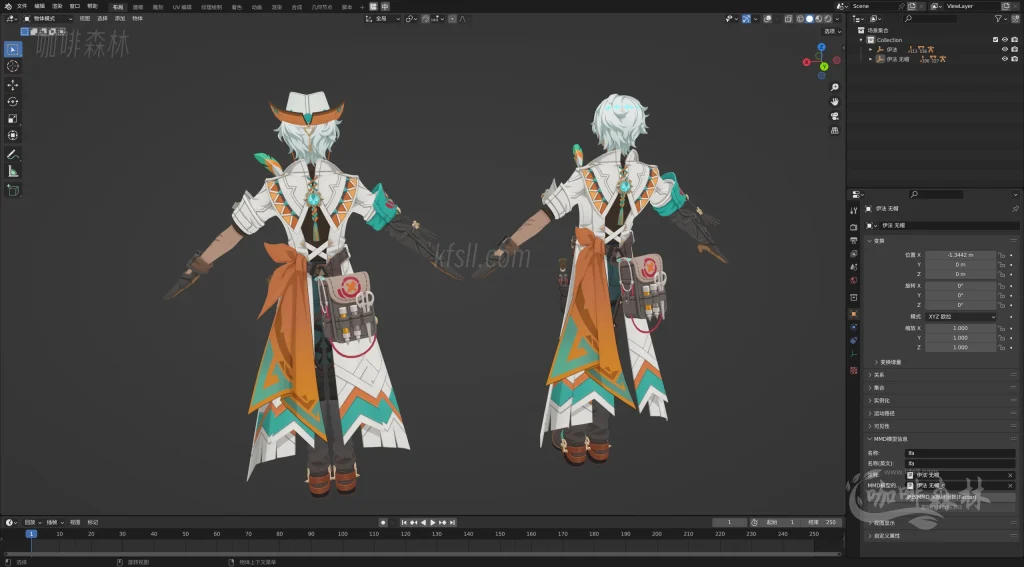Activate the Transform tool

[12, 135]
